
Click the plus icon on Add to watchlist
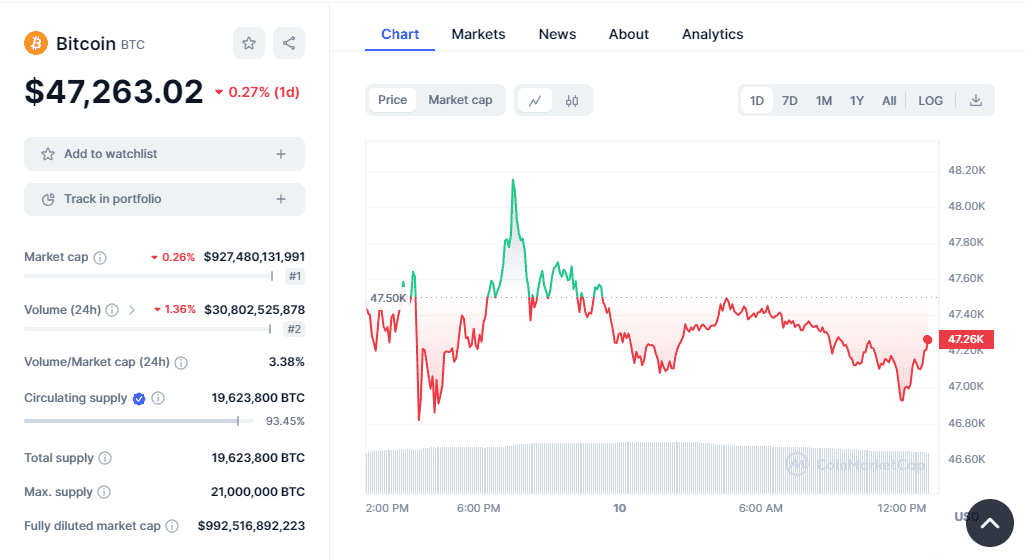[281, 154]
